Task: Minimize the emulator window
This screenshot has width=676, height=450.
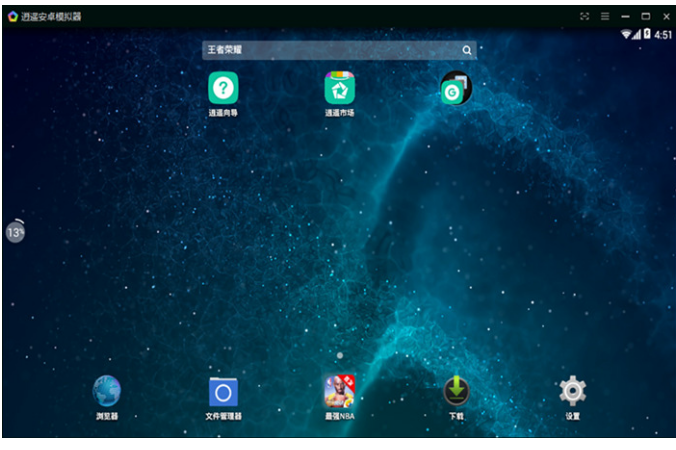Action: [625, 16]
